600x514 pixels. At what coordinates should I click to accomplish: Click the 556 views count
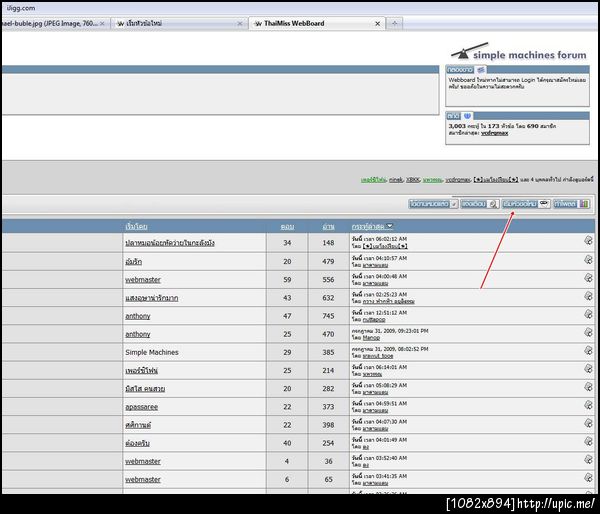click(328, 280)
